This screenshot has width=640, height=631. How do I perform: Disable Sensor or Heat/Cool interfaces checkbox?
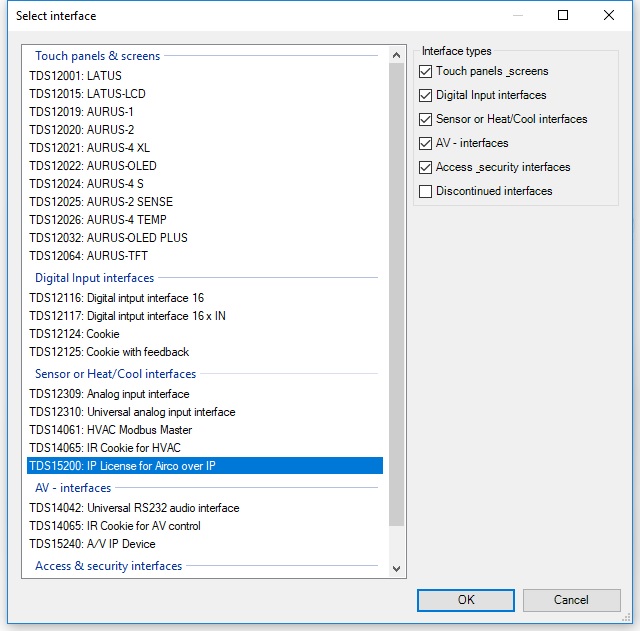(x=426, y=120)
